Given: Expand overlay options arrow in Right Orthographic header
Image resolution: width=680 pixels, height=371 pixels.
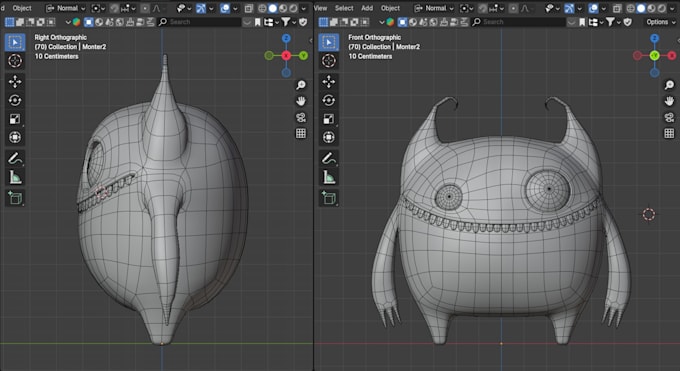Looking at the screenshot, I should (235, 9).
